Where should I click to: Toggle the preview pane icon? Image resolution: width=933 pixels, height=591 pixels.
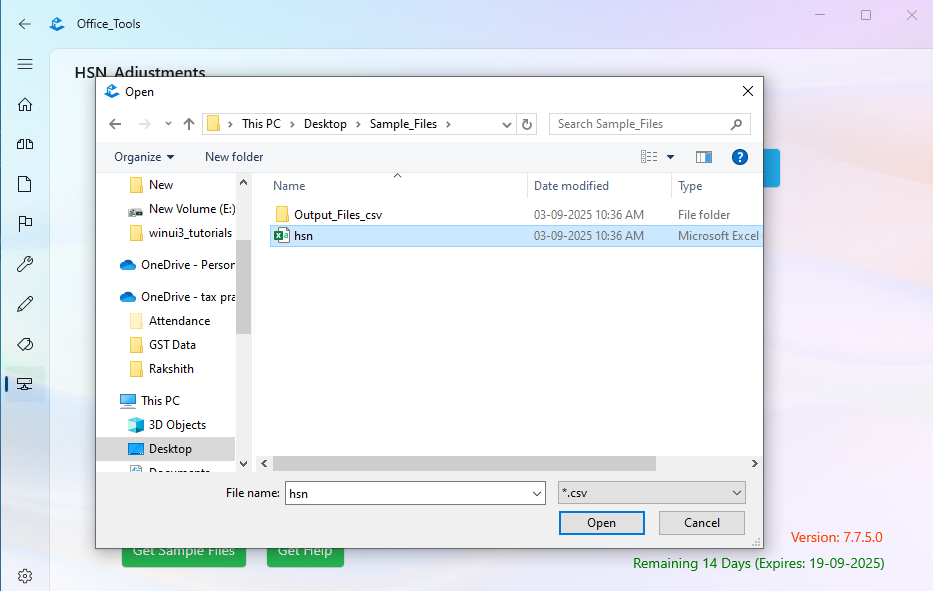(703, 157)
